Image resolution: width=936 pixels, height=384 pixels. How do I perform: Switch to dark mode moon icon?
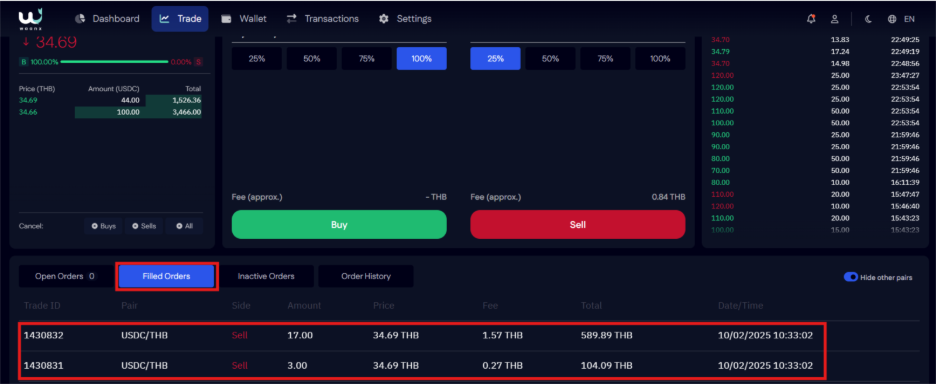pyautogui.click(x=869, y=19)
